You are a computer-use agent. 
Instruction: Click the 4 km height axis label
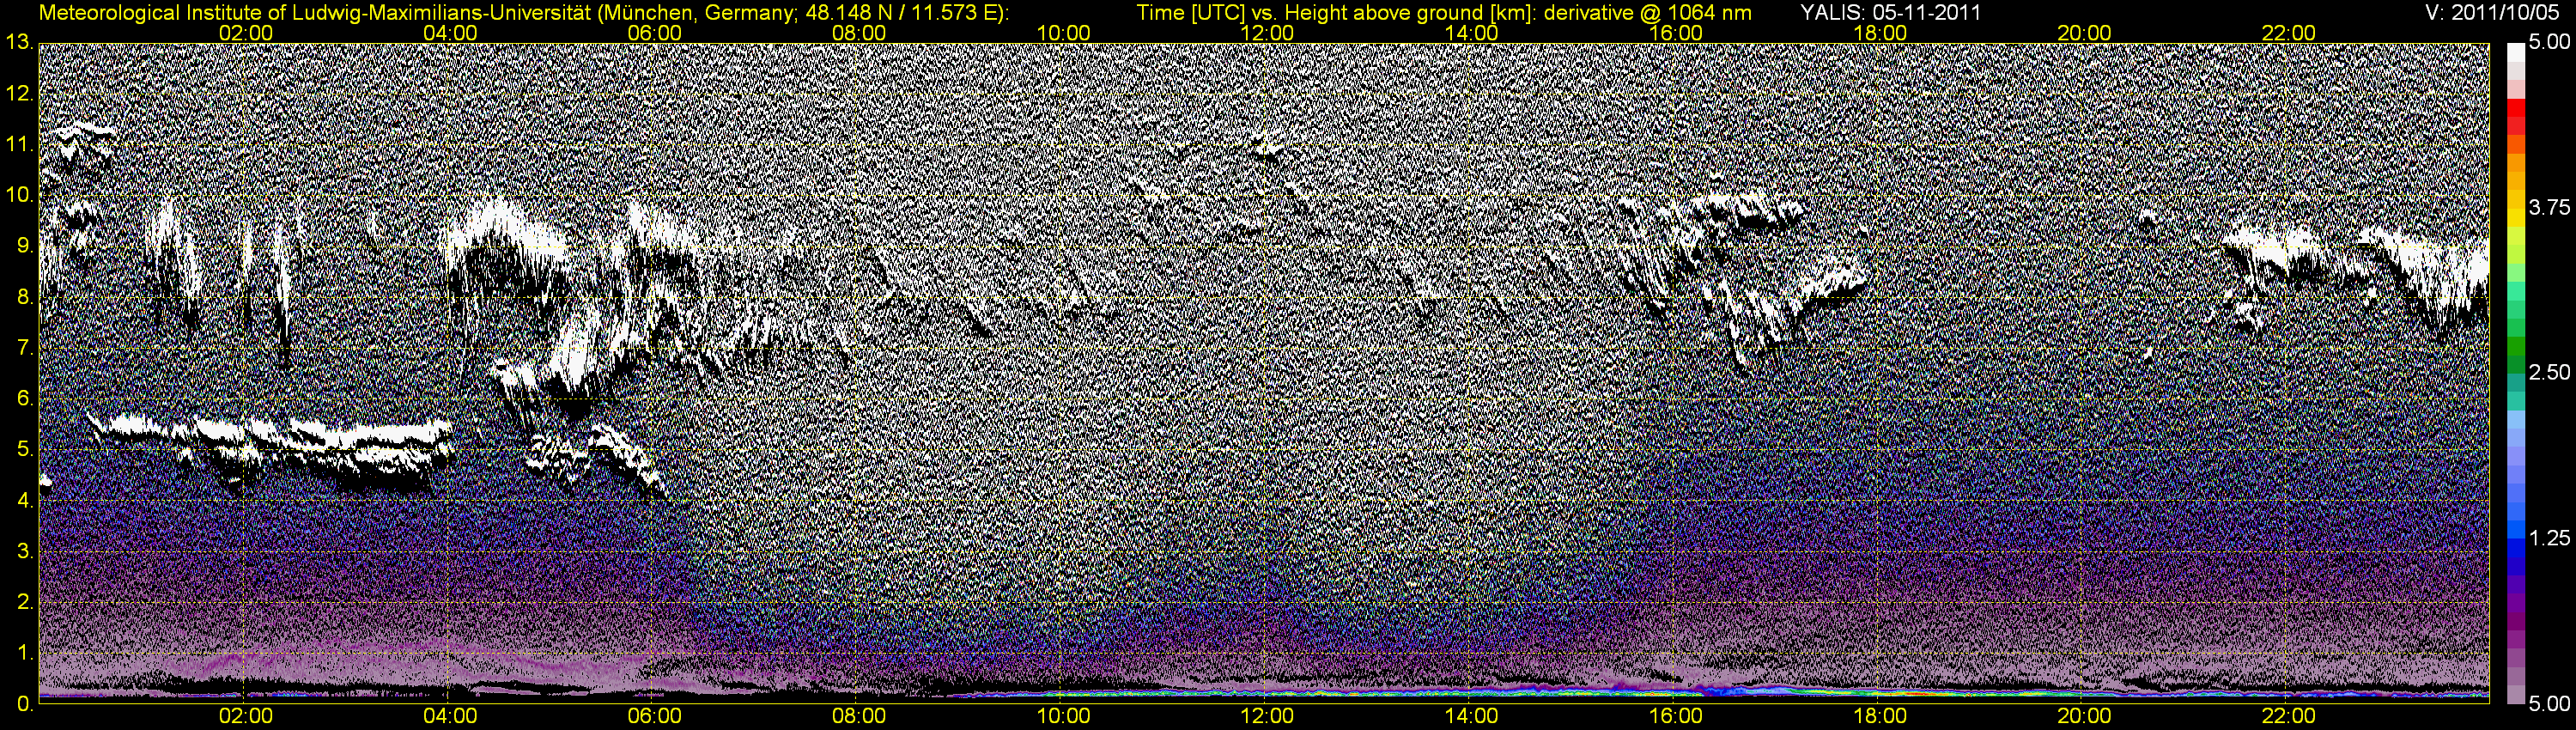coord(24,501)
